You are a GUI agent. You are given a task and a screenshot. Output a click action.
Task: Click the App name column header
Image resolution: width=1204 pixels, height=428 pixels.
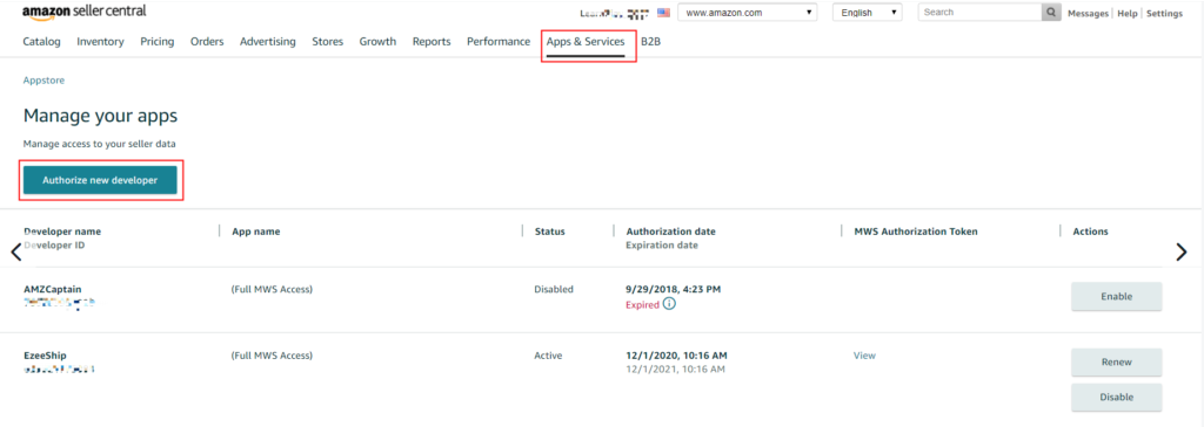[x=256, y=231]
